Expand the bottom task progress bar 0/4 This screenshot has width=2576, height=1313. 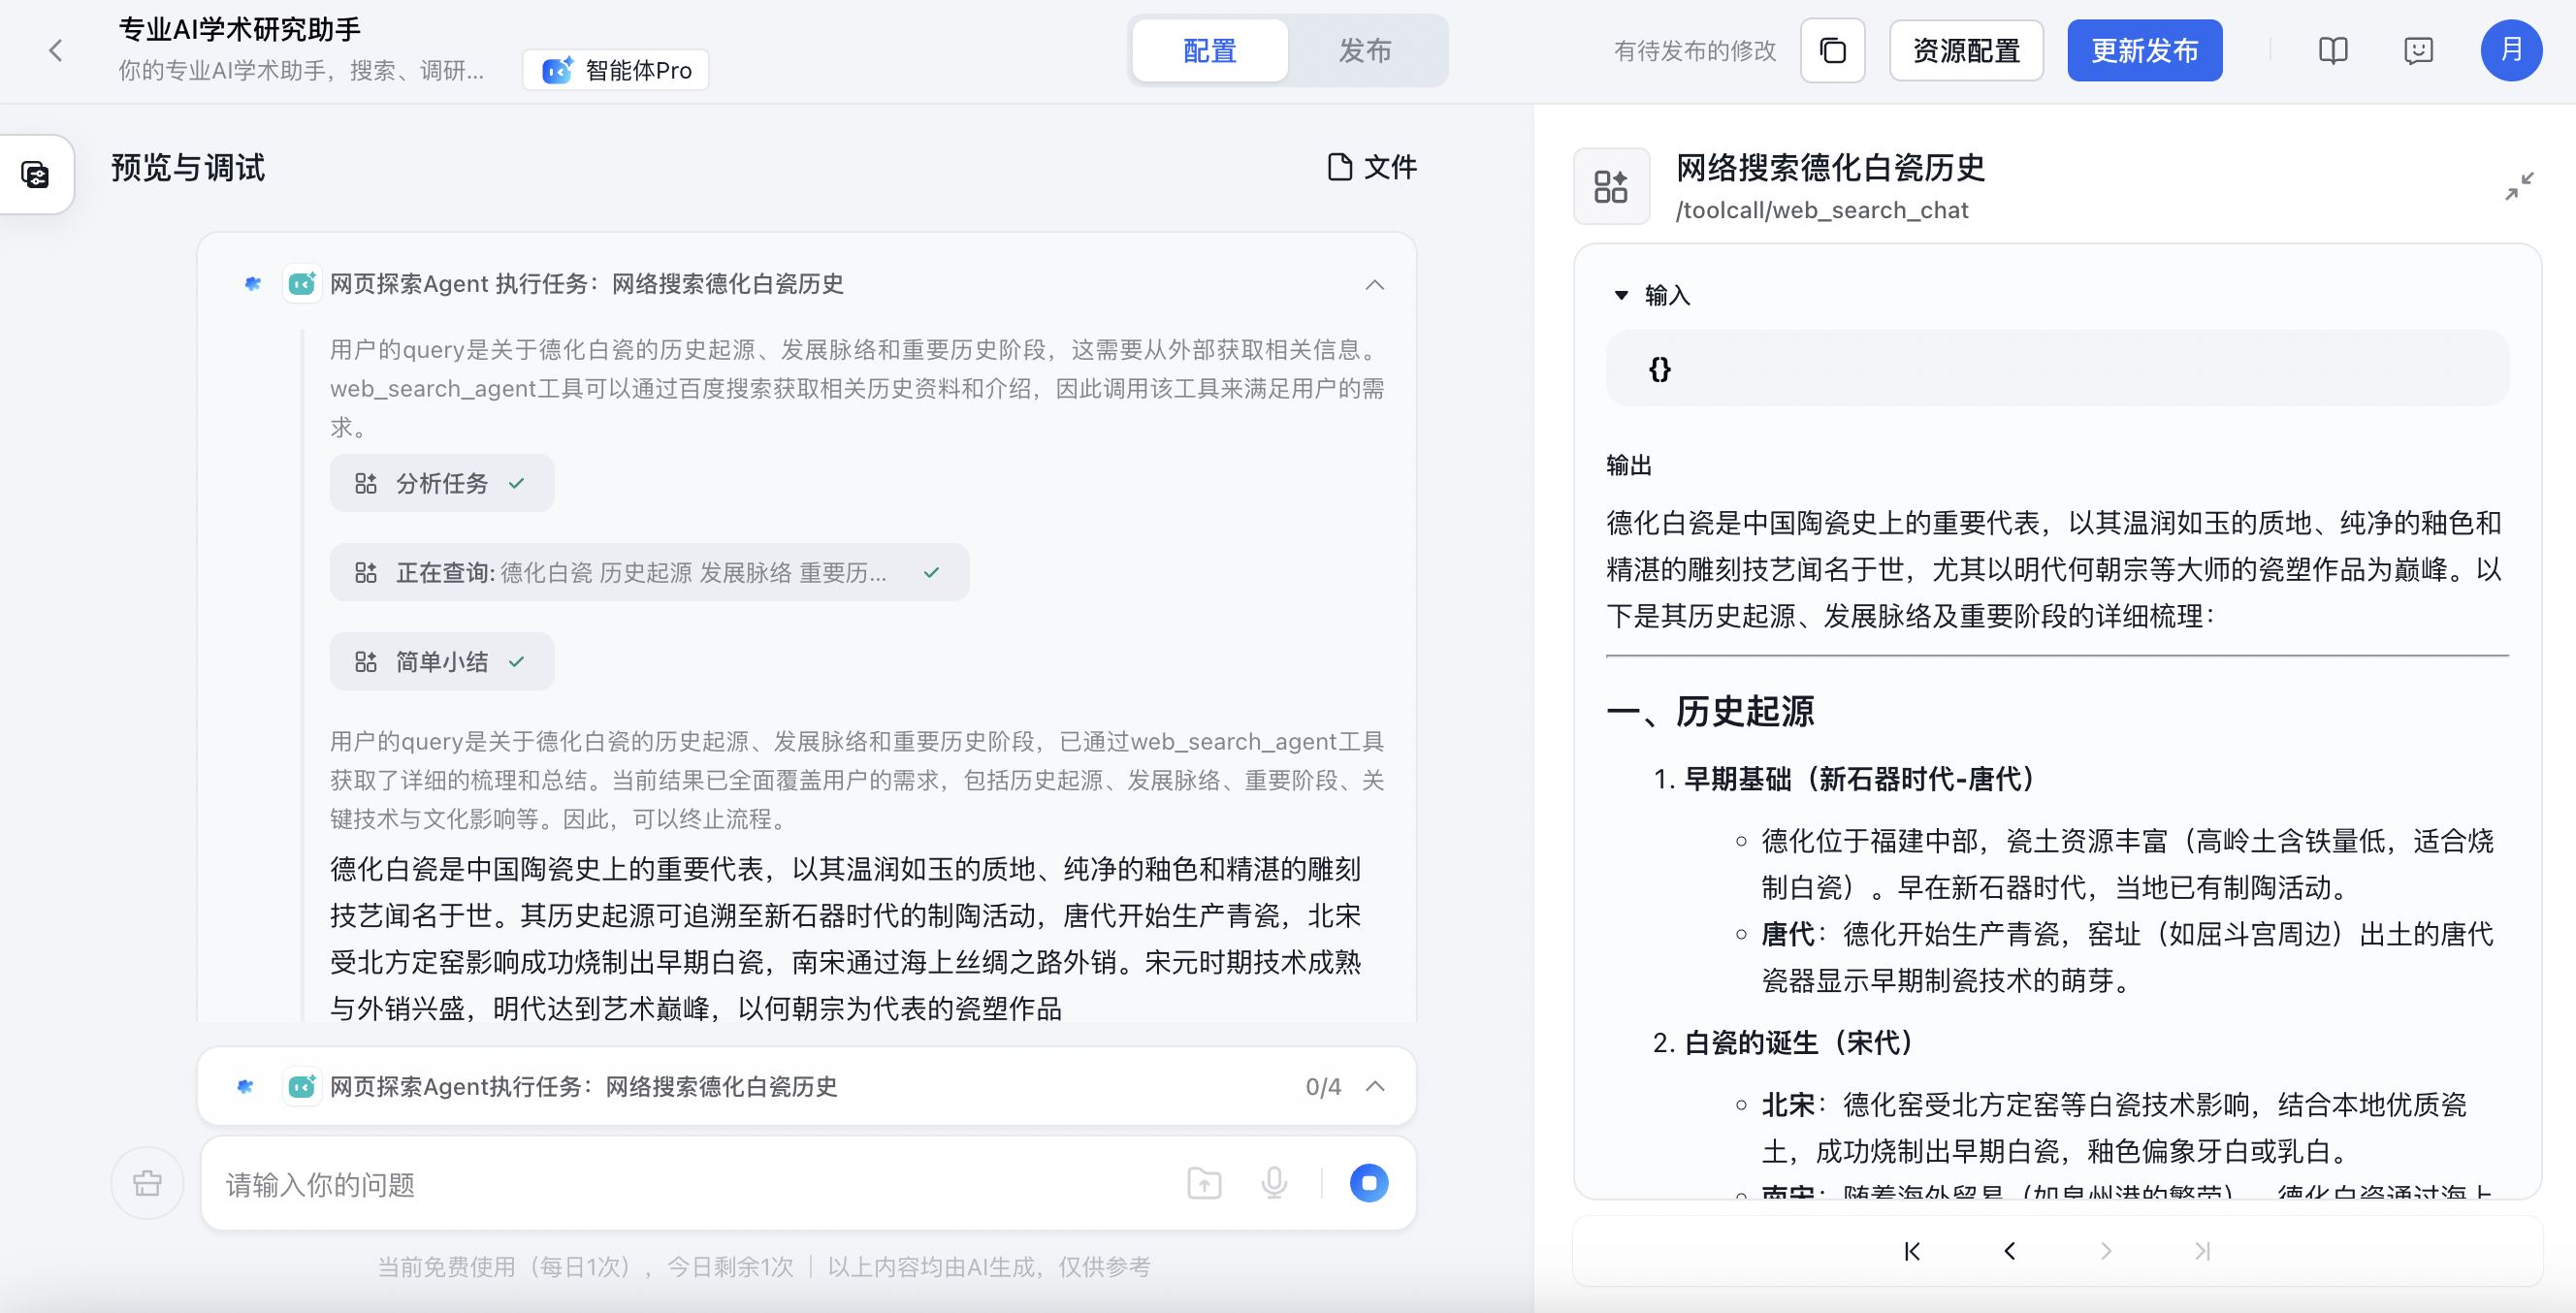coord(1375,1086)
